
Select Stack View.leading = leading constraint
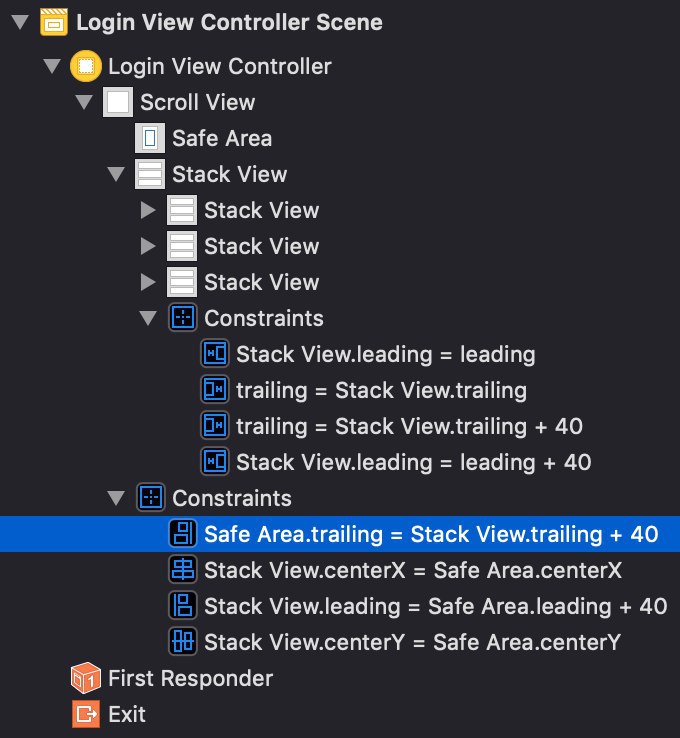[x=385, y=354]
